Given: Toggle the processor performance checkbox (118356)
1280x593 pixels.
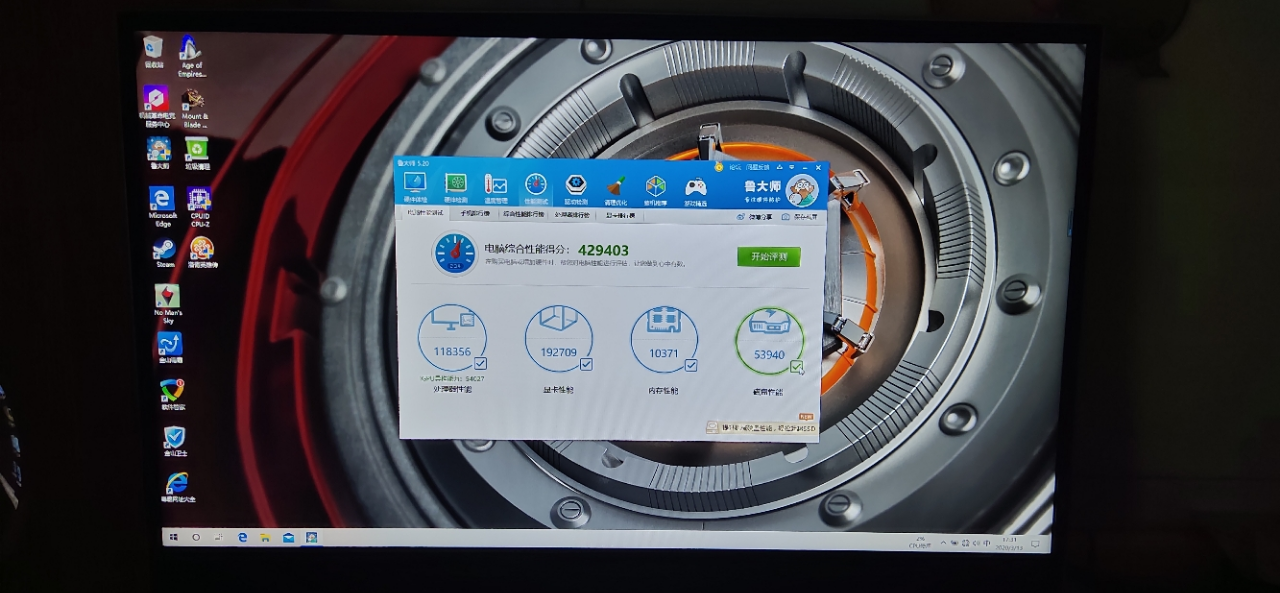Looking at the screenshot, I should 481,364.
